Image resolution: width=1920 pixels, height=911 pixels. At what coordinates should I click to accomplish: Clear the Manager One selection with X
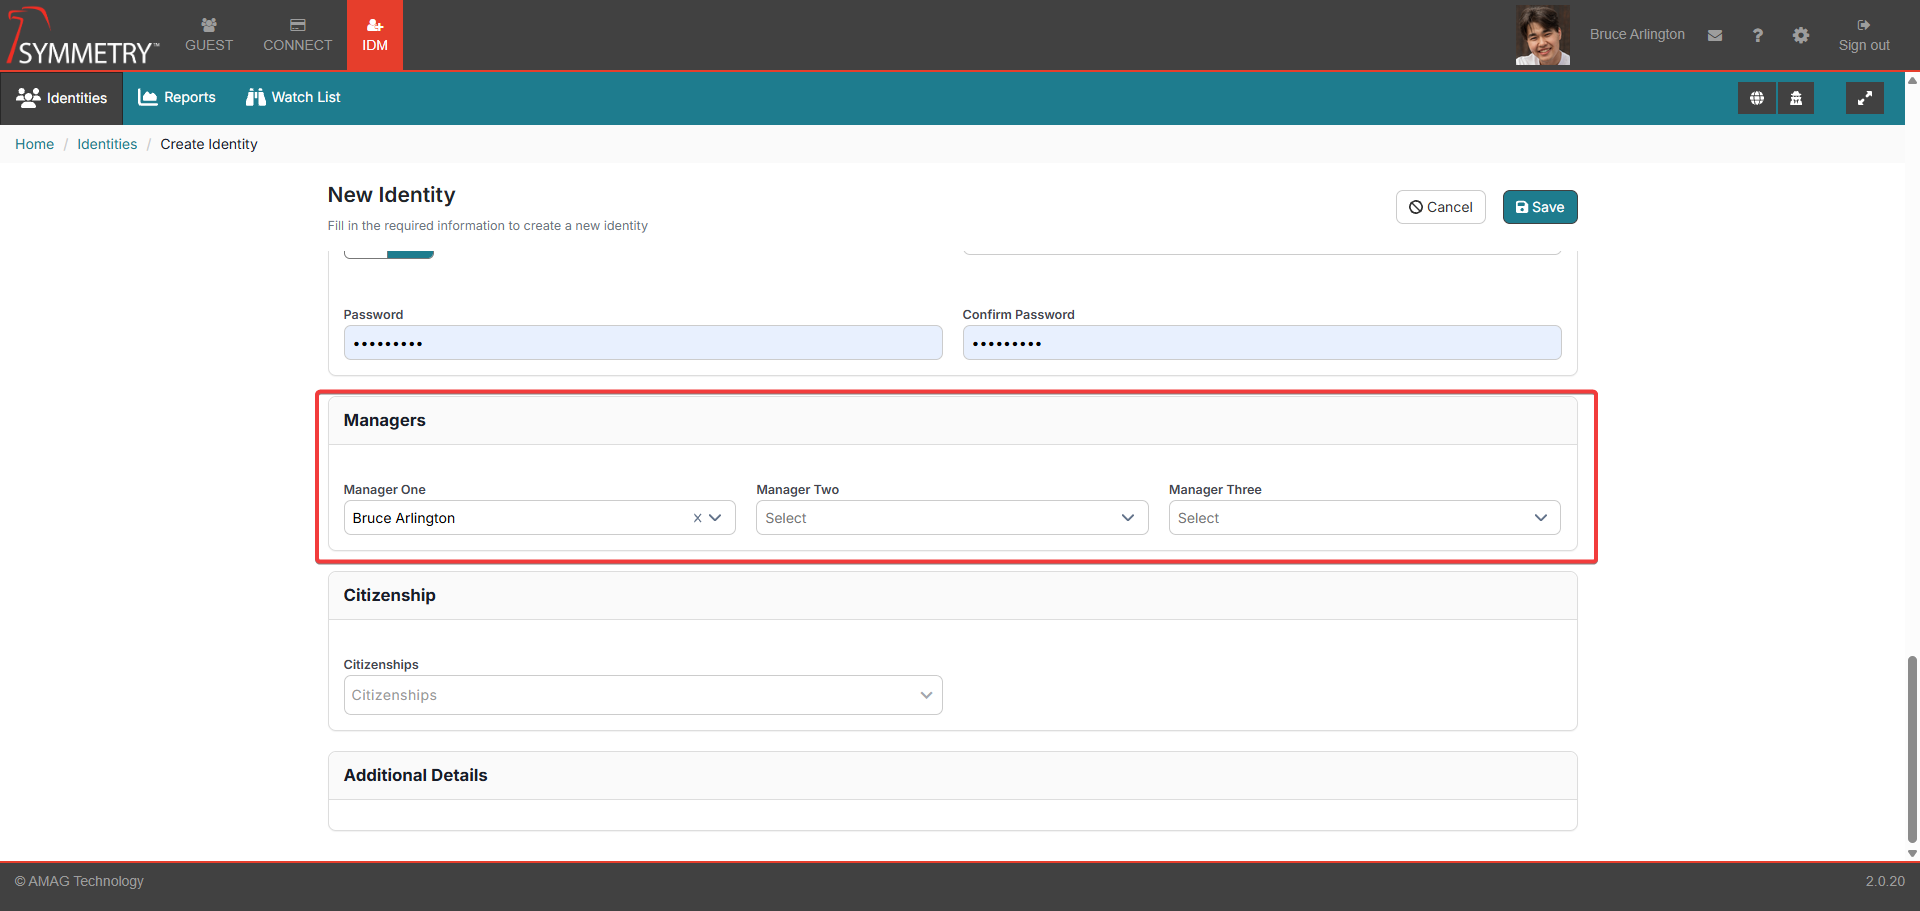pyautogui.click(x=697, y=518)
